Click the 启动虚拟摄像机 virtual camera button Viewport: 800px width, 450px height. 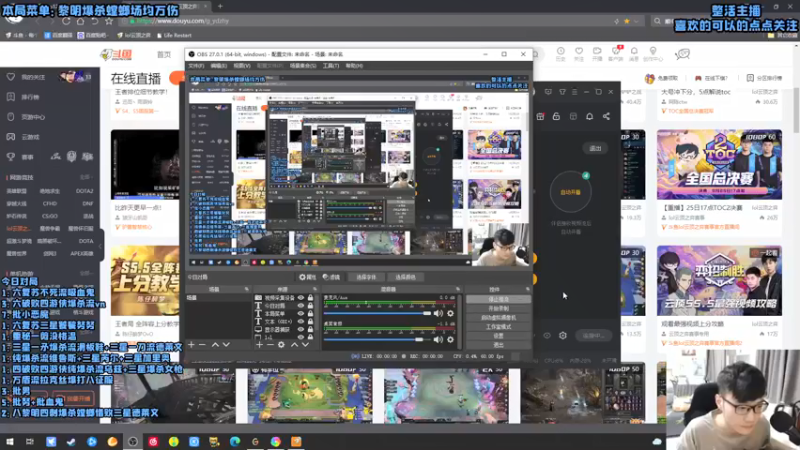498,317
